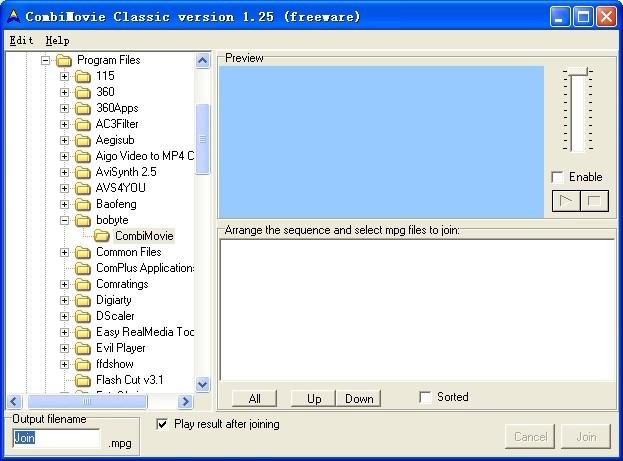Click the Aegisub folder icon

(x=83, y=140)
